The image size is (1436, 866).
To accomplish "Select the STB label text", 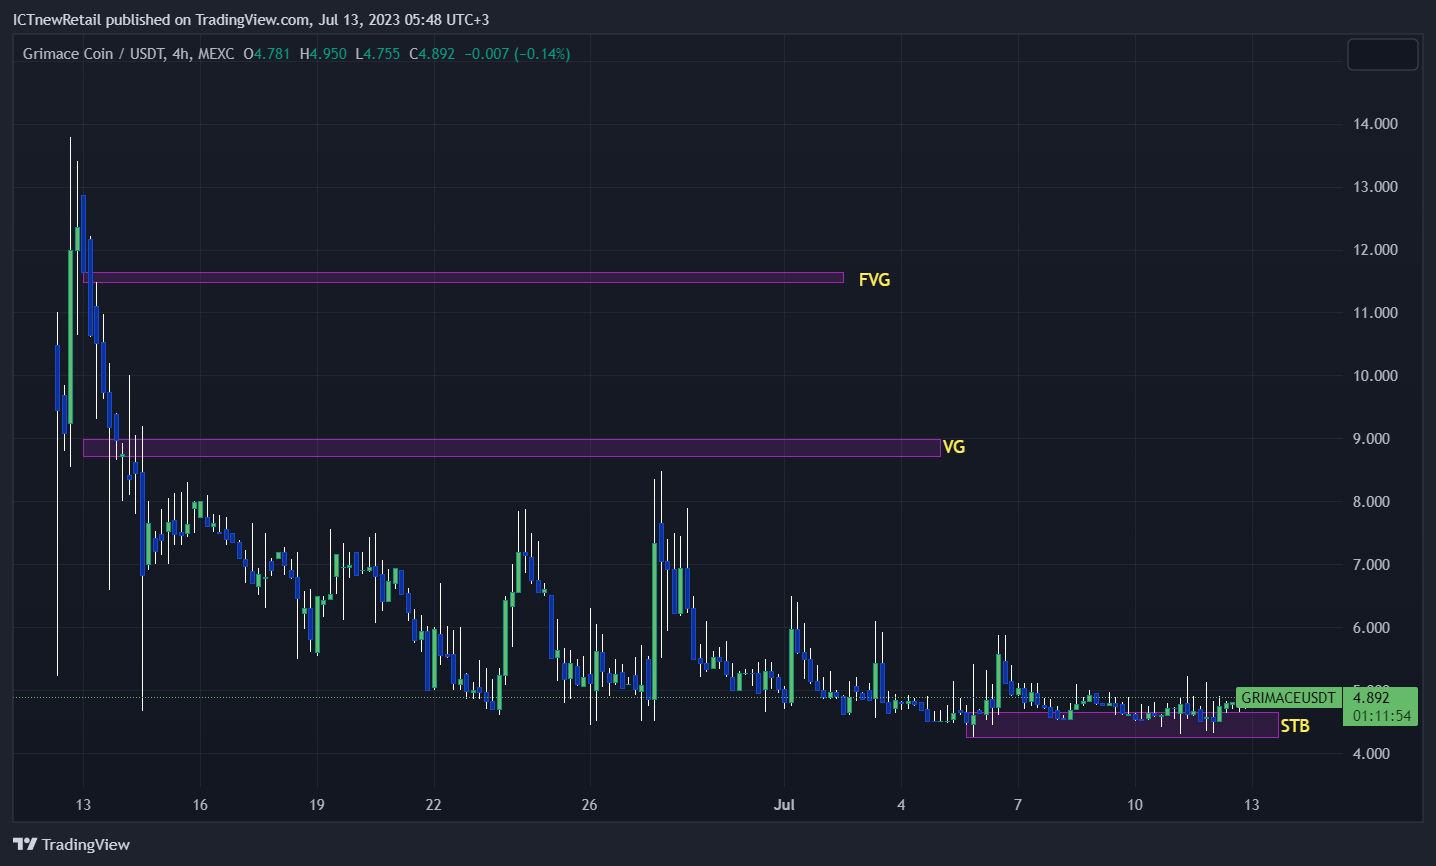I will (1295, 726).
